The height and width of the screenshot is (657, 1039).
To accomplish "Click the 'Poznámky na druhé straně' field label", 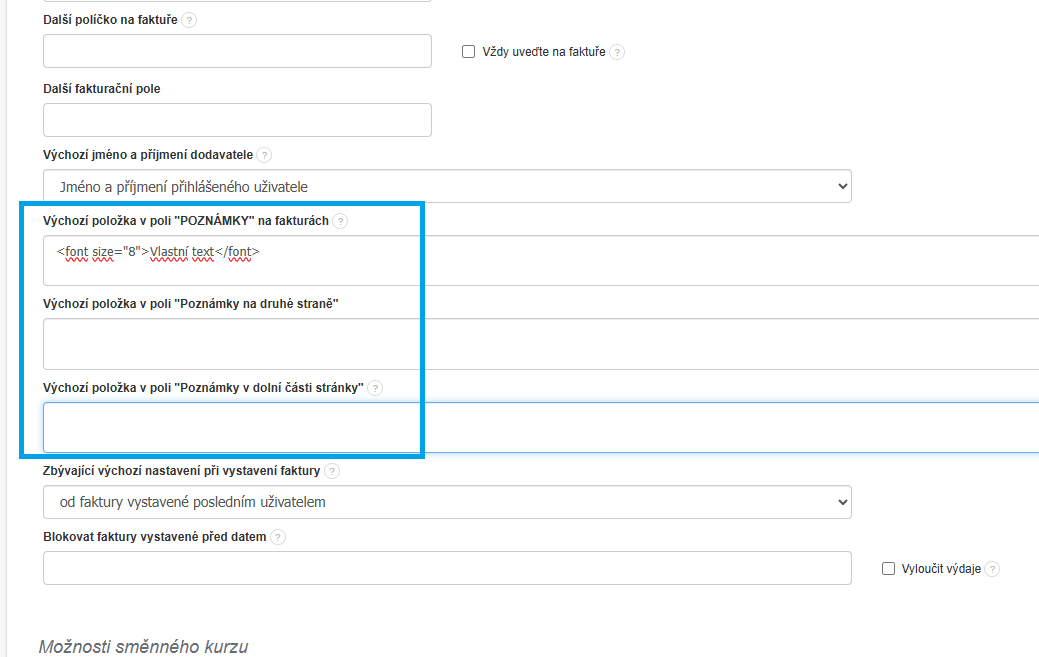I will 190,304.
